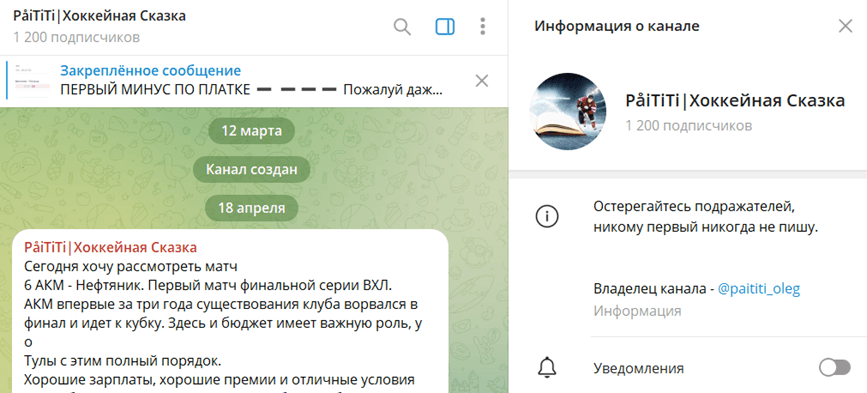The image size is (867, 393).
Task: Open the three-dot more options menu
Action: click(483, 27)
